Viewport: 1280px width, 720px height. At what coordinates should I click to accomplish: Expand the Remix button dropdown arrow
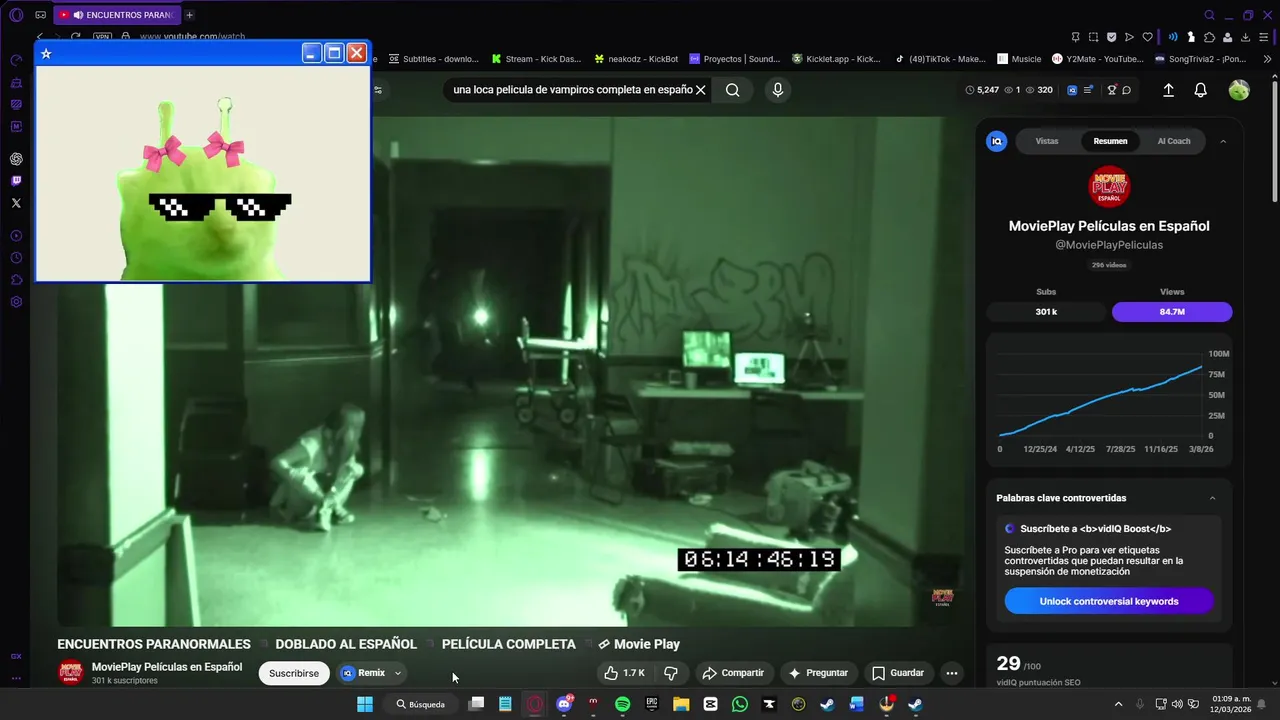tap(398, 673)
